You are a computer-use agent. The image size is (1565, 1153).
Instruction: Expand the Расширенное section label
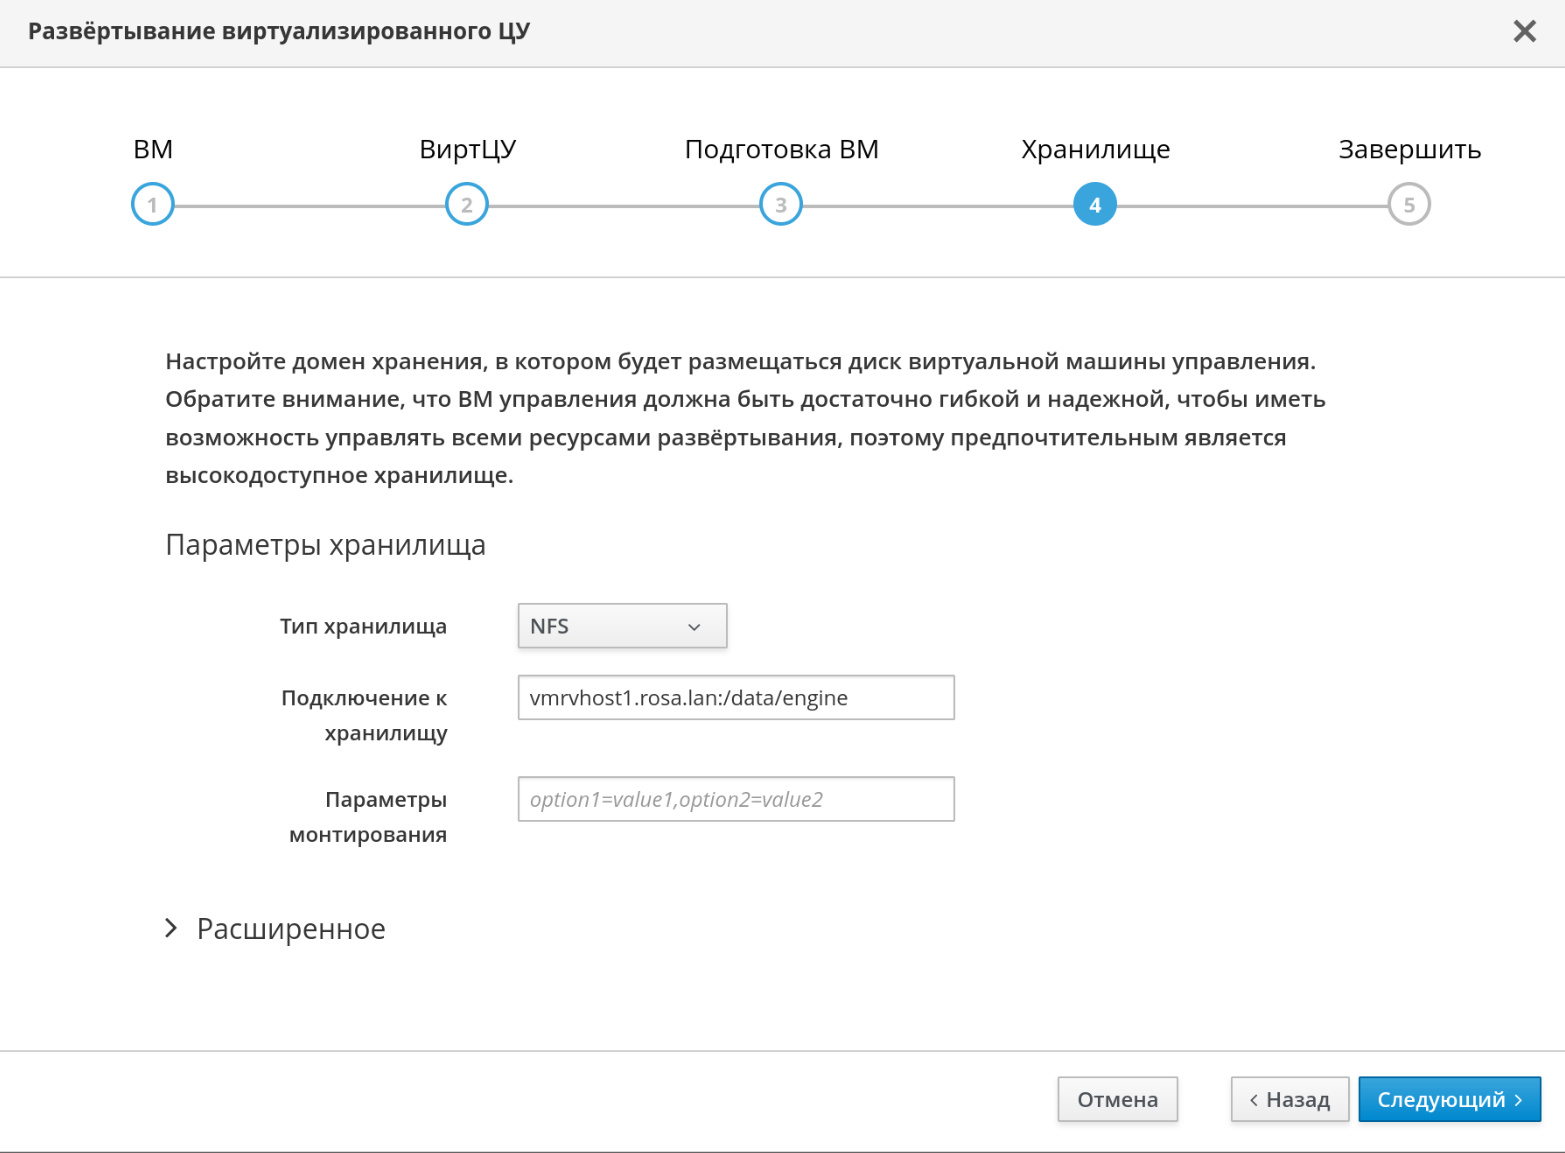(x=291, y=929)
